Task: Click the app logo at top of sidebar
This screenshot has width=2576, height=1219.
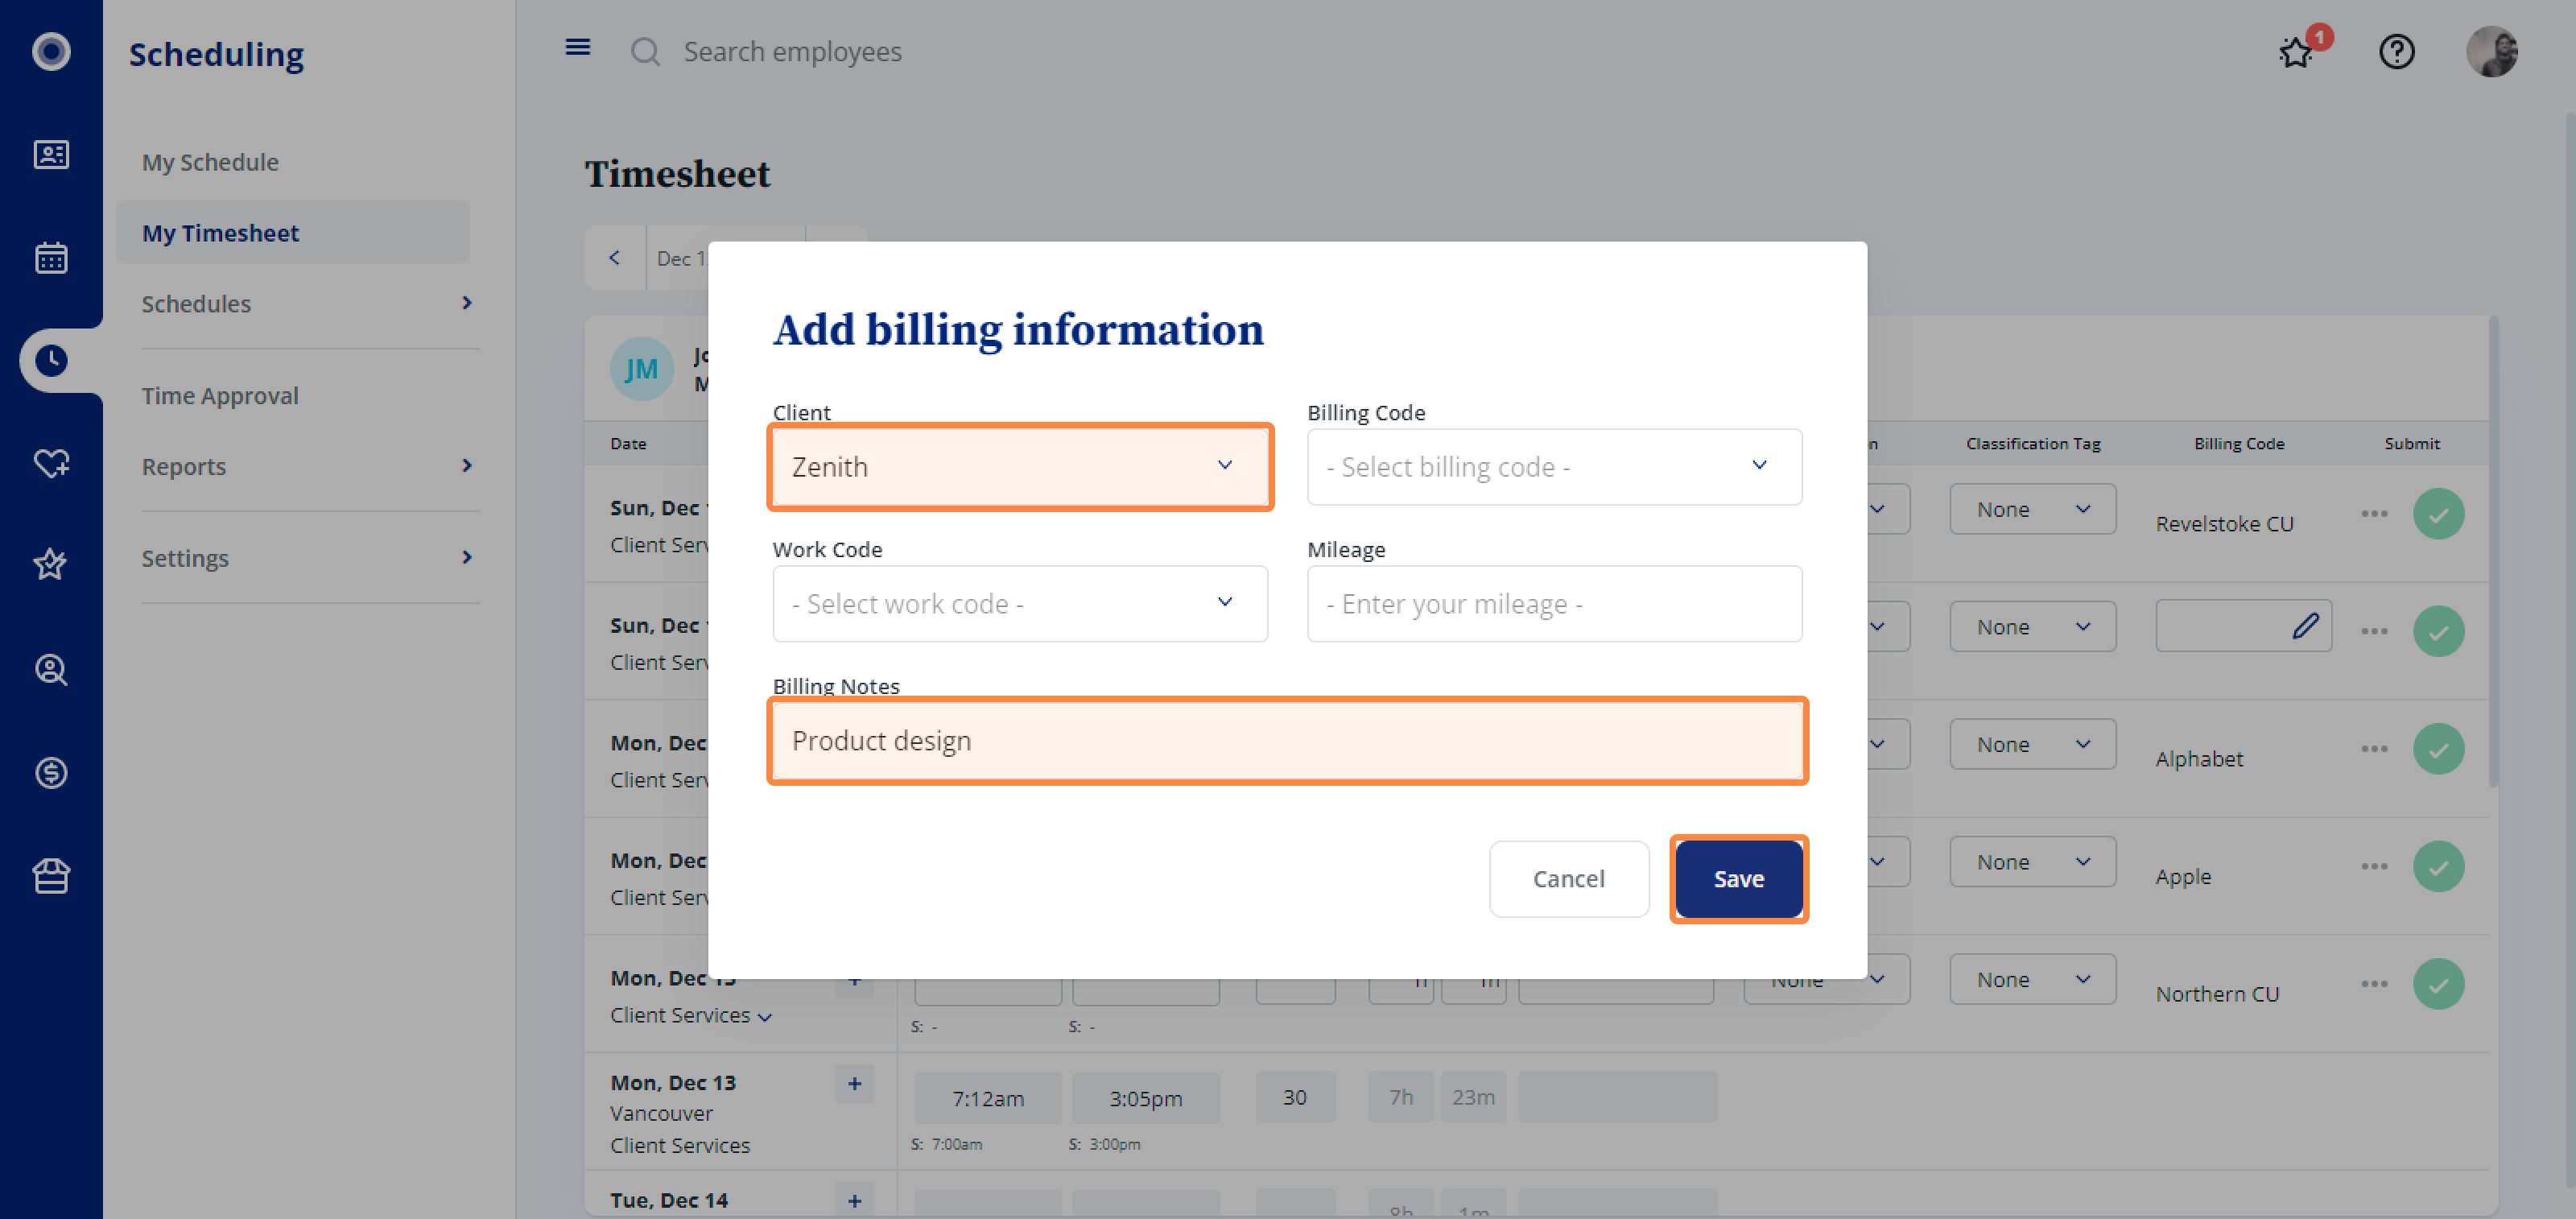Action: [x=51, y=51]
